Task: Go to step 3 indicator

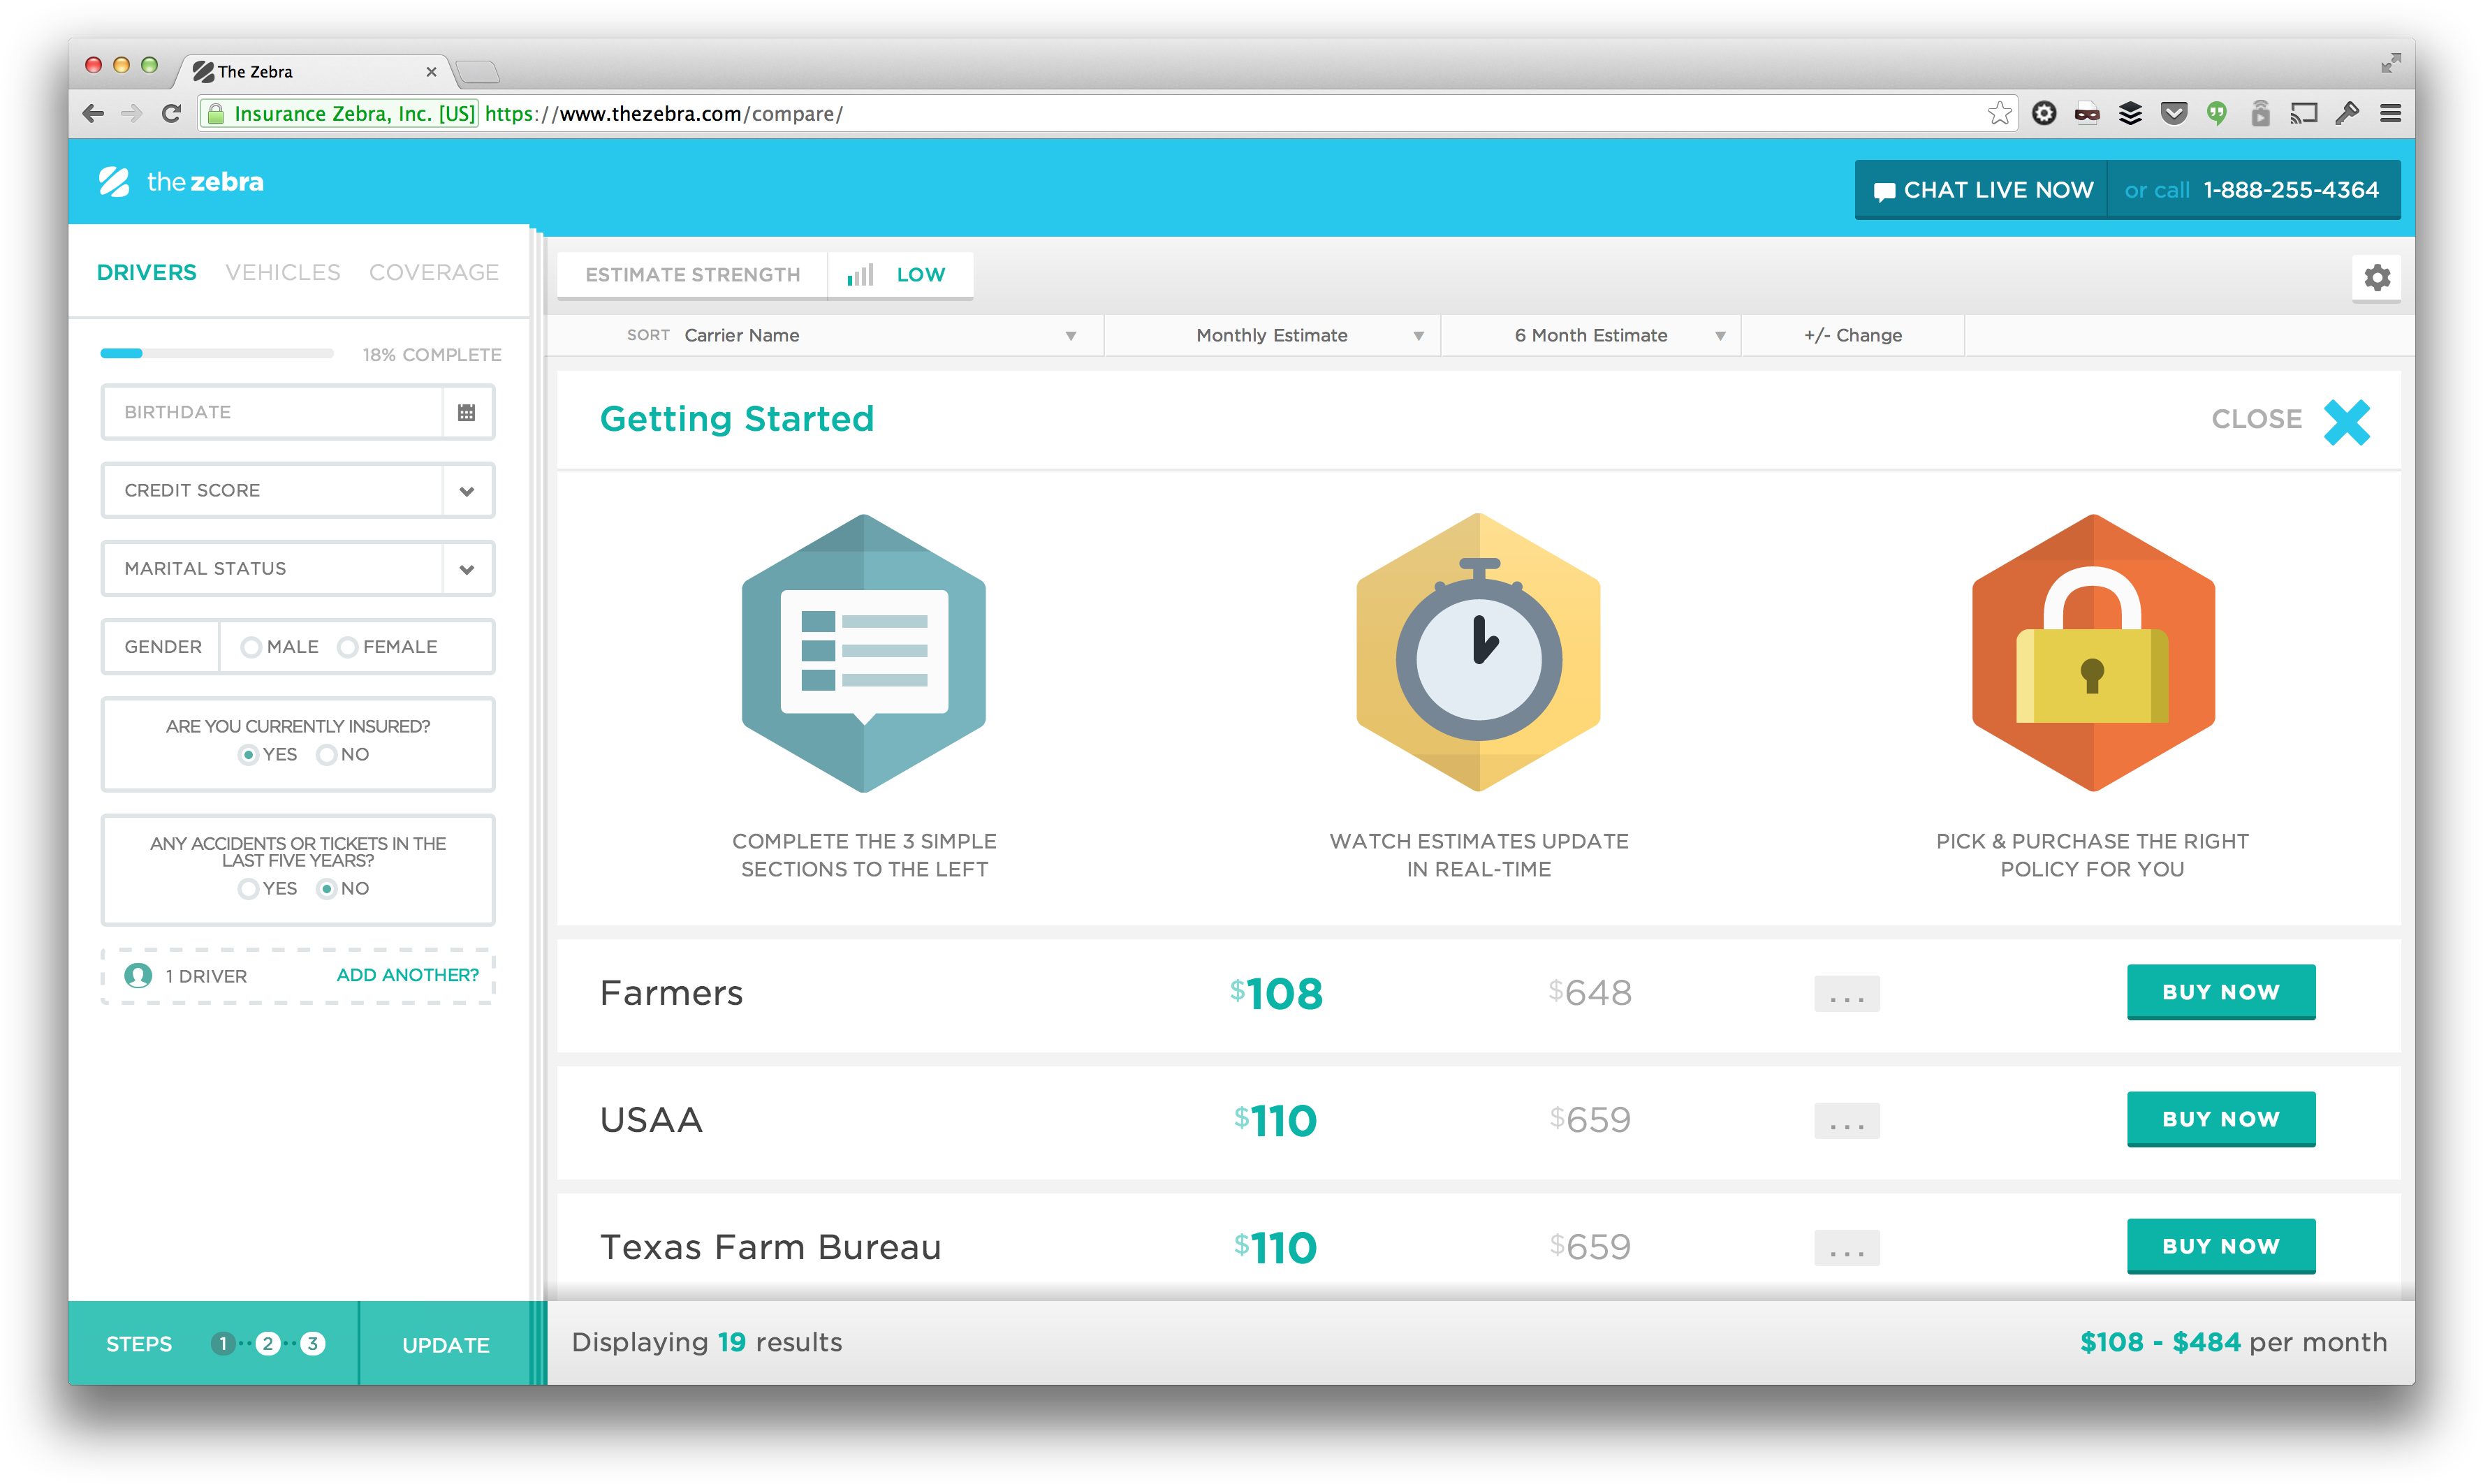Action: [313, 1344]
